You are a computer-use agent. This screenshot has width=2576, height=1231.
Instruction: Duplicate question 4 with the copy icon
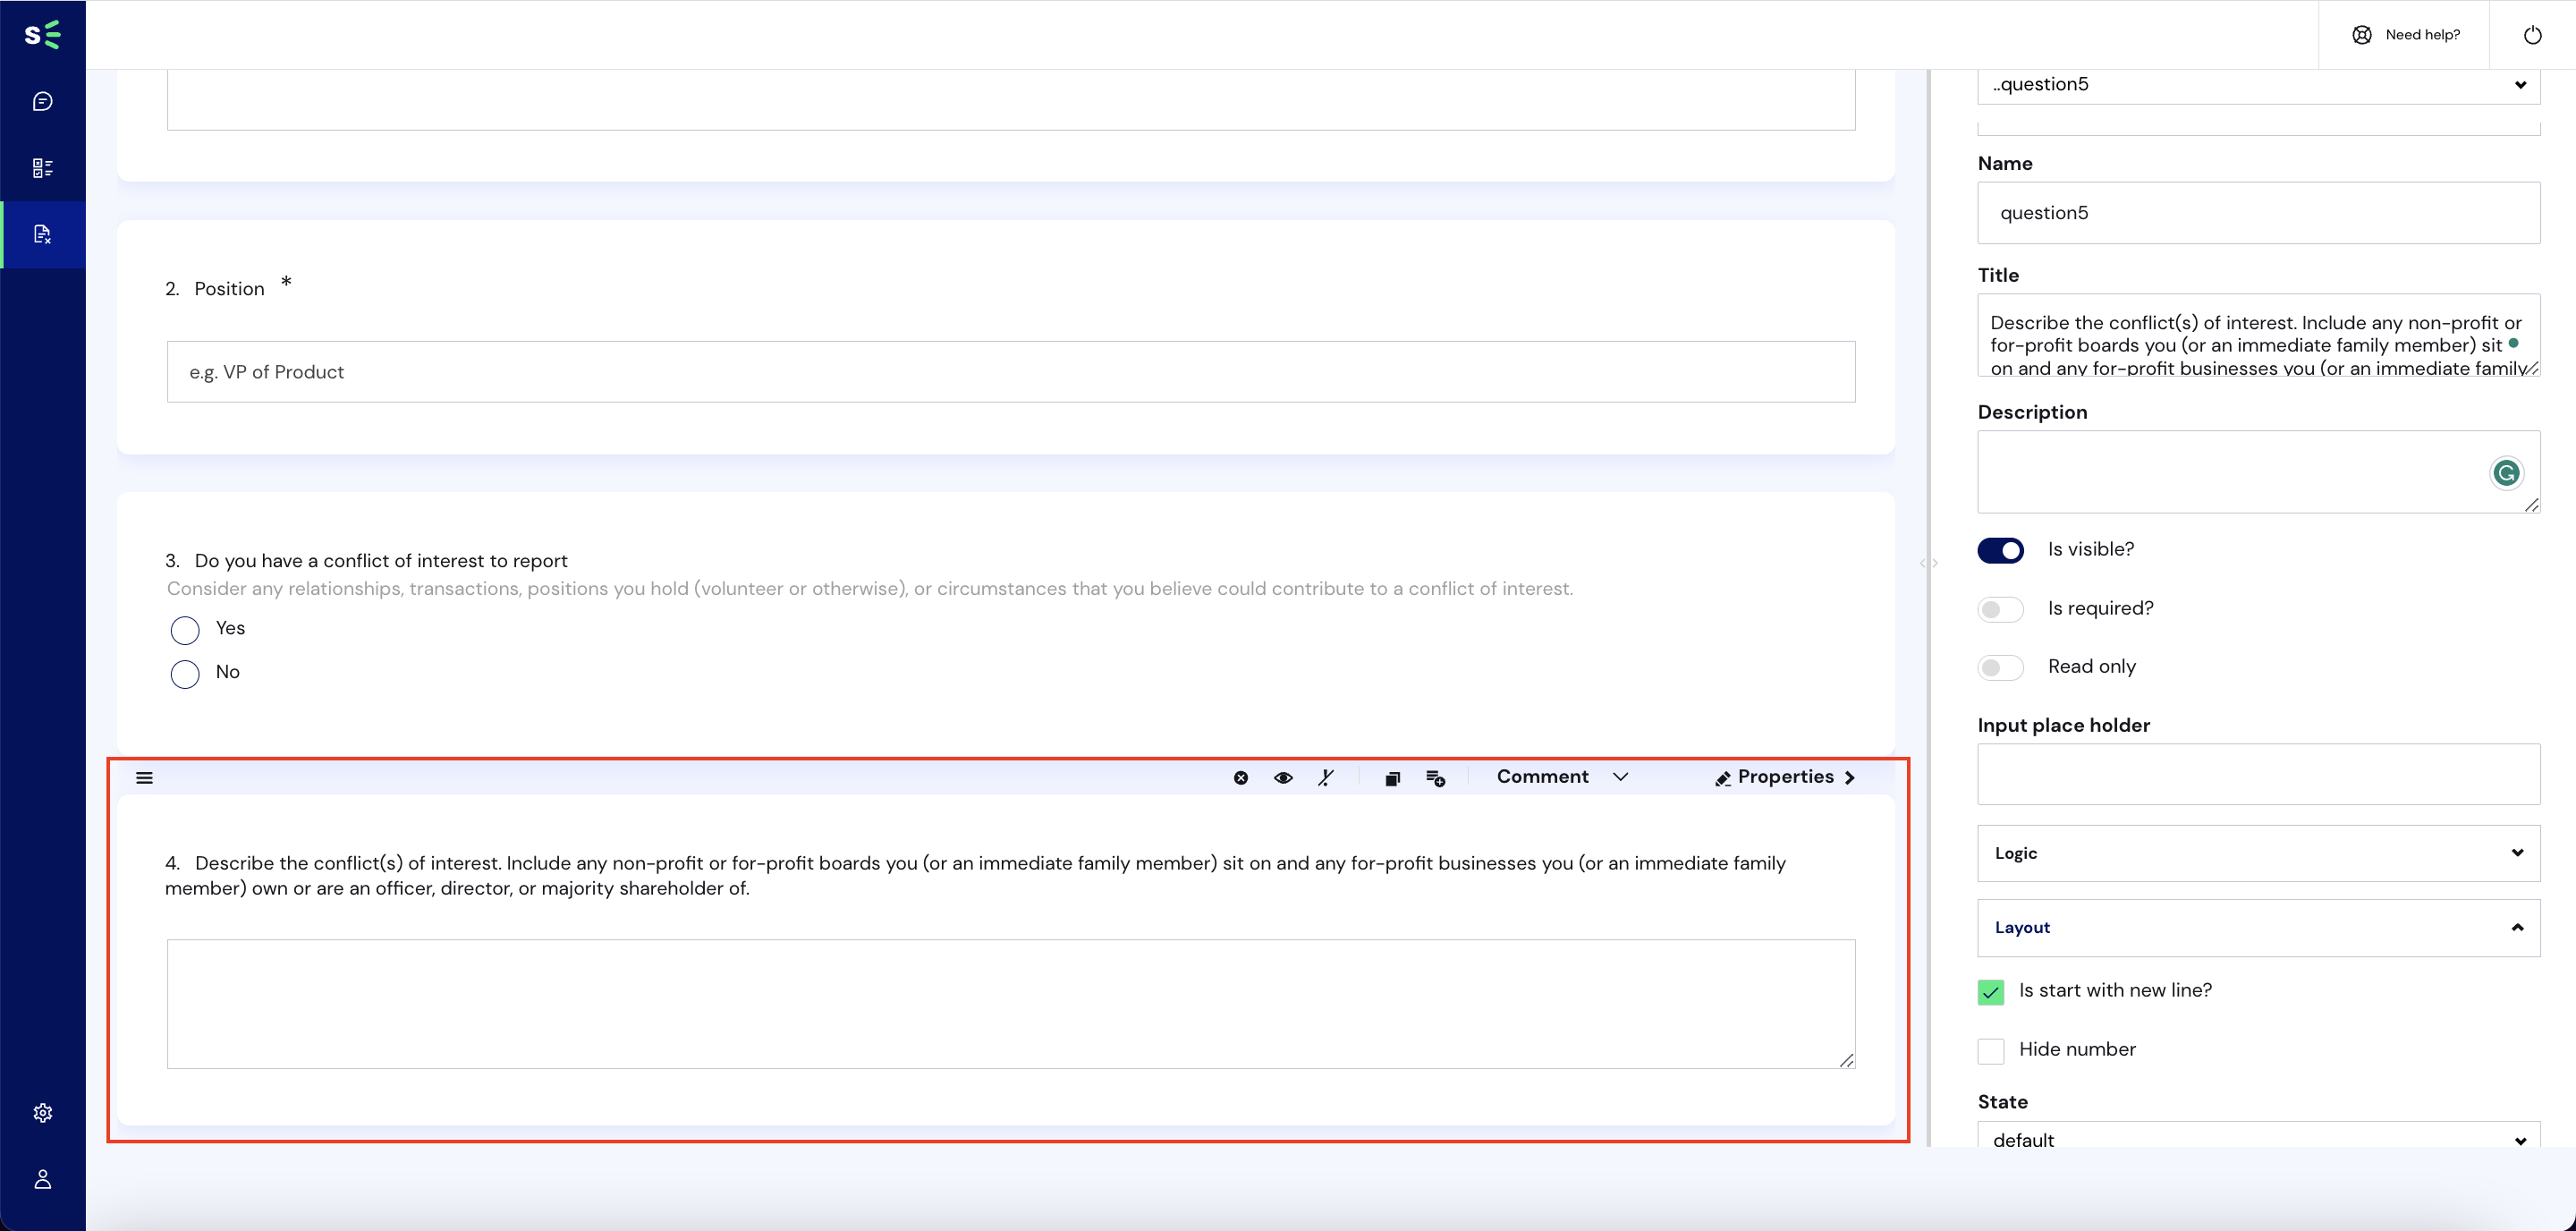(x=1392, y=778)
